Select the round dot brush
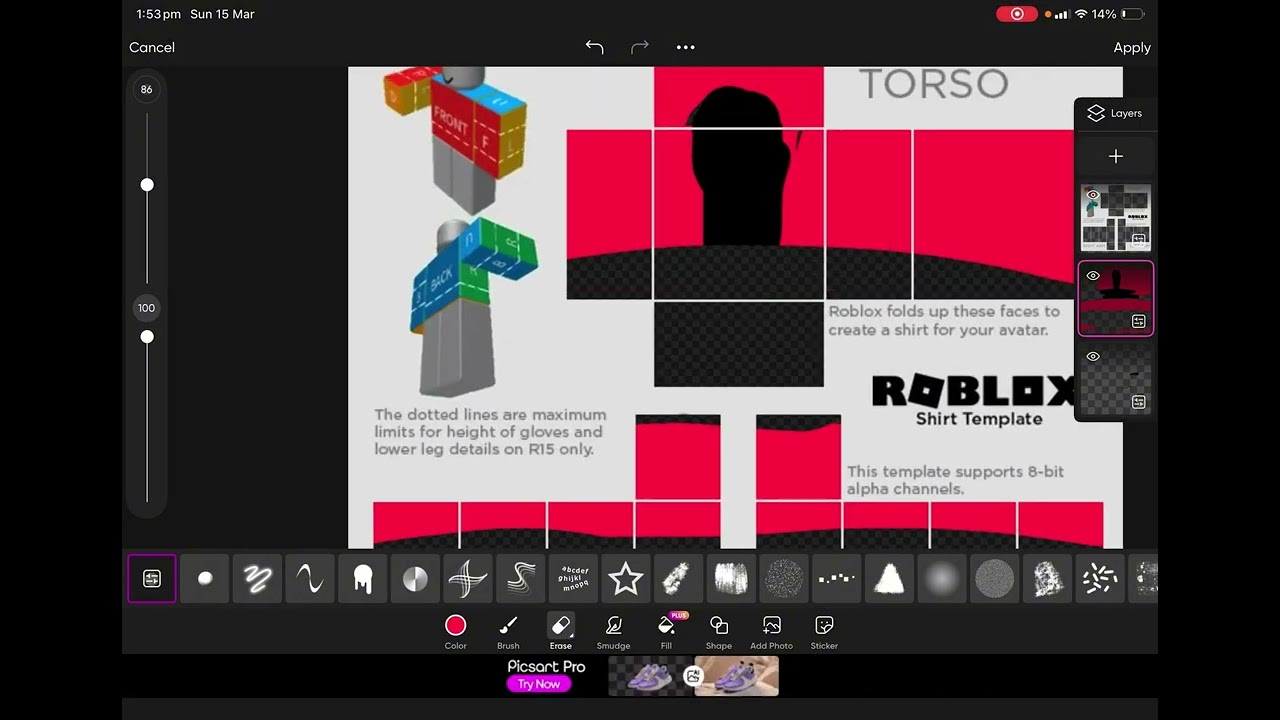This screenshot has width=1280, height=720. [x=205, y=578]
